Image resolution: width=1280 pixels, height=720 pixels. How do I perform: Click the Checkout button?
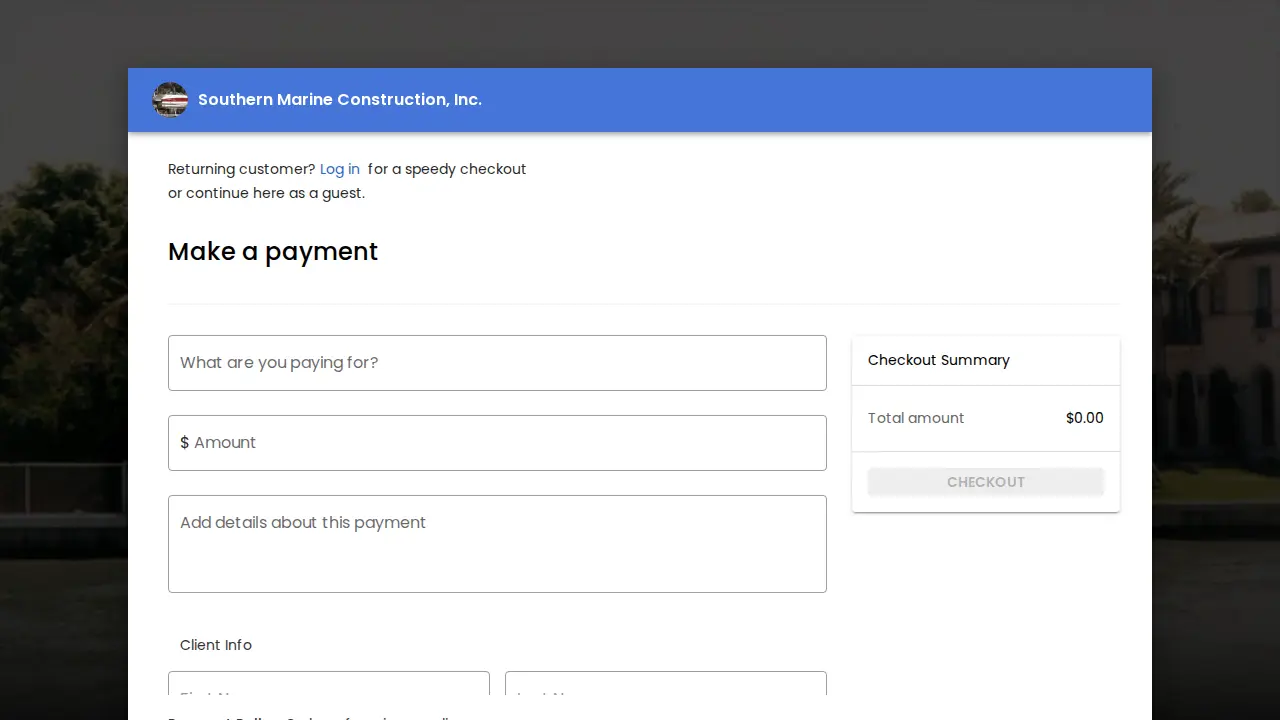[986, 482]
